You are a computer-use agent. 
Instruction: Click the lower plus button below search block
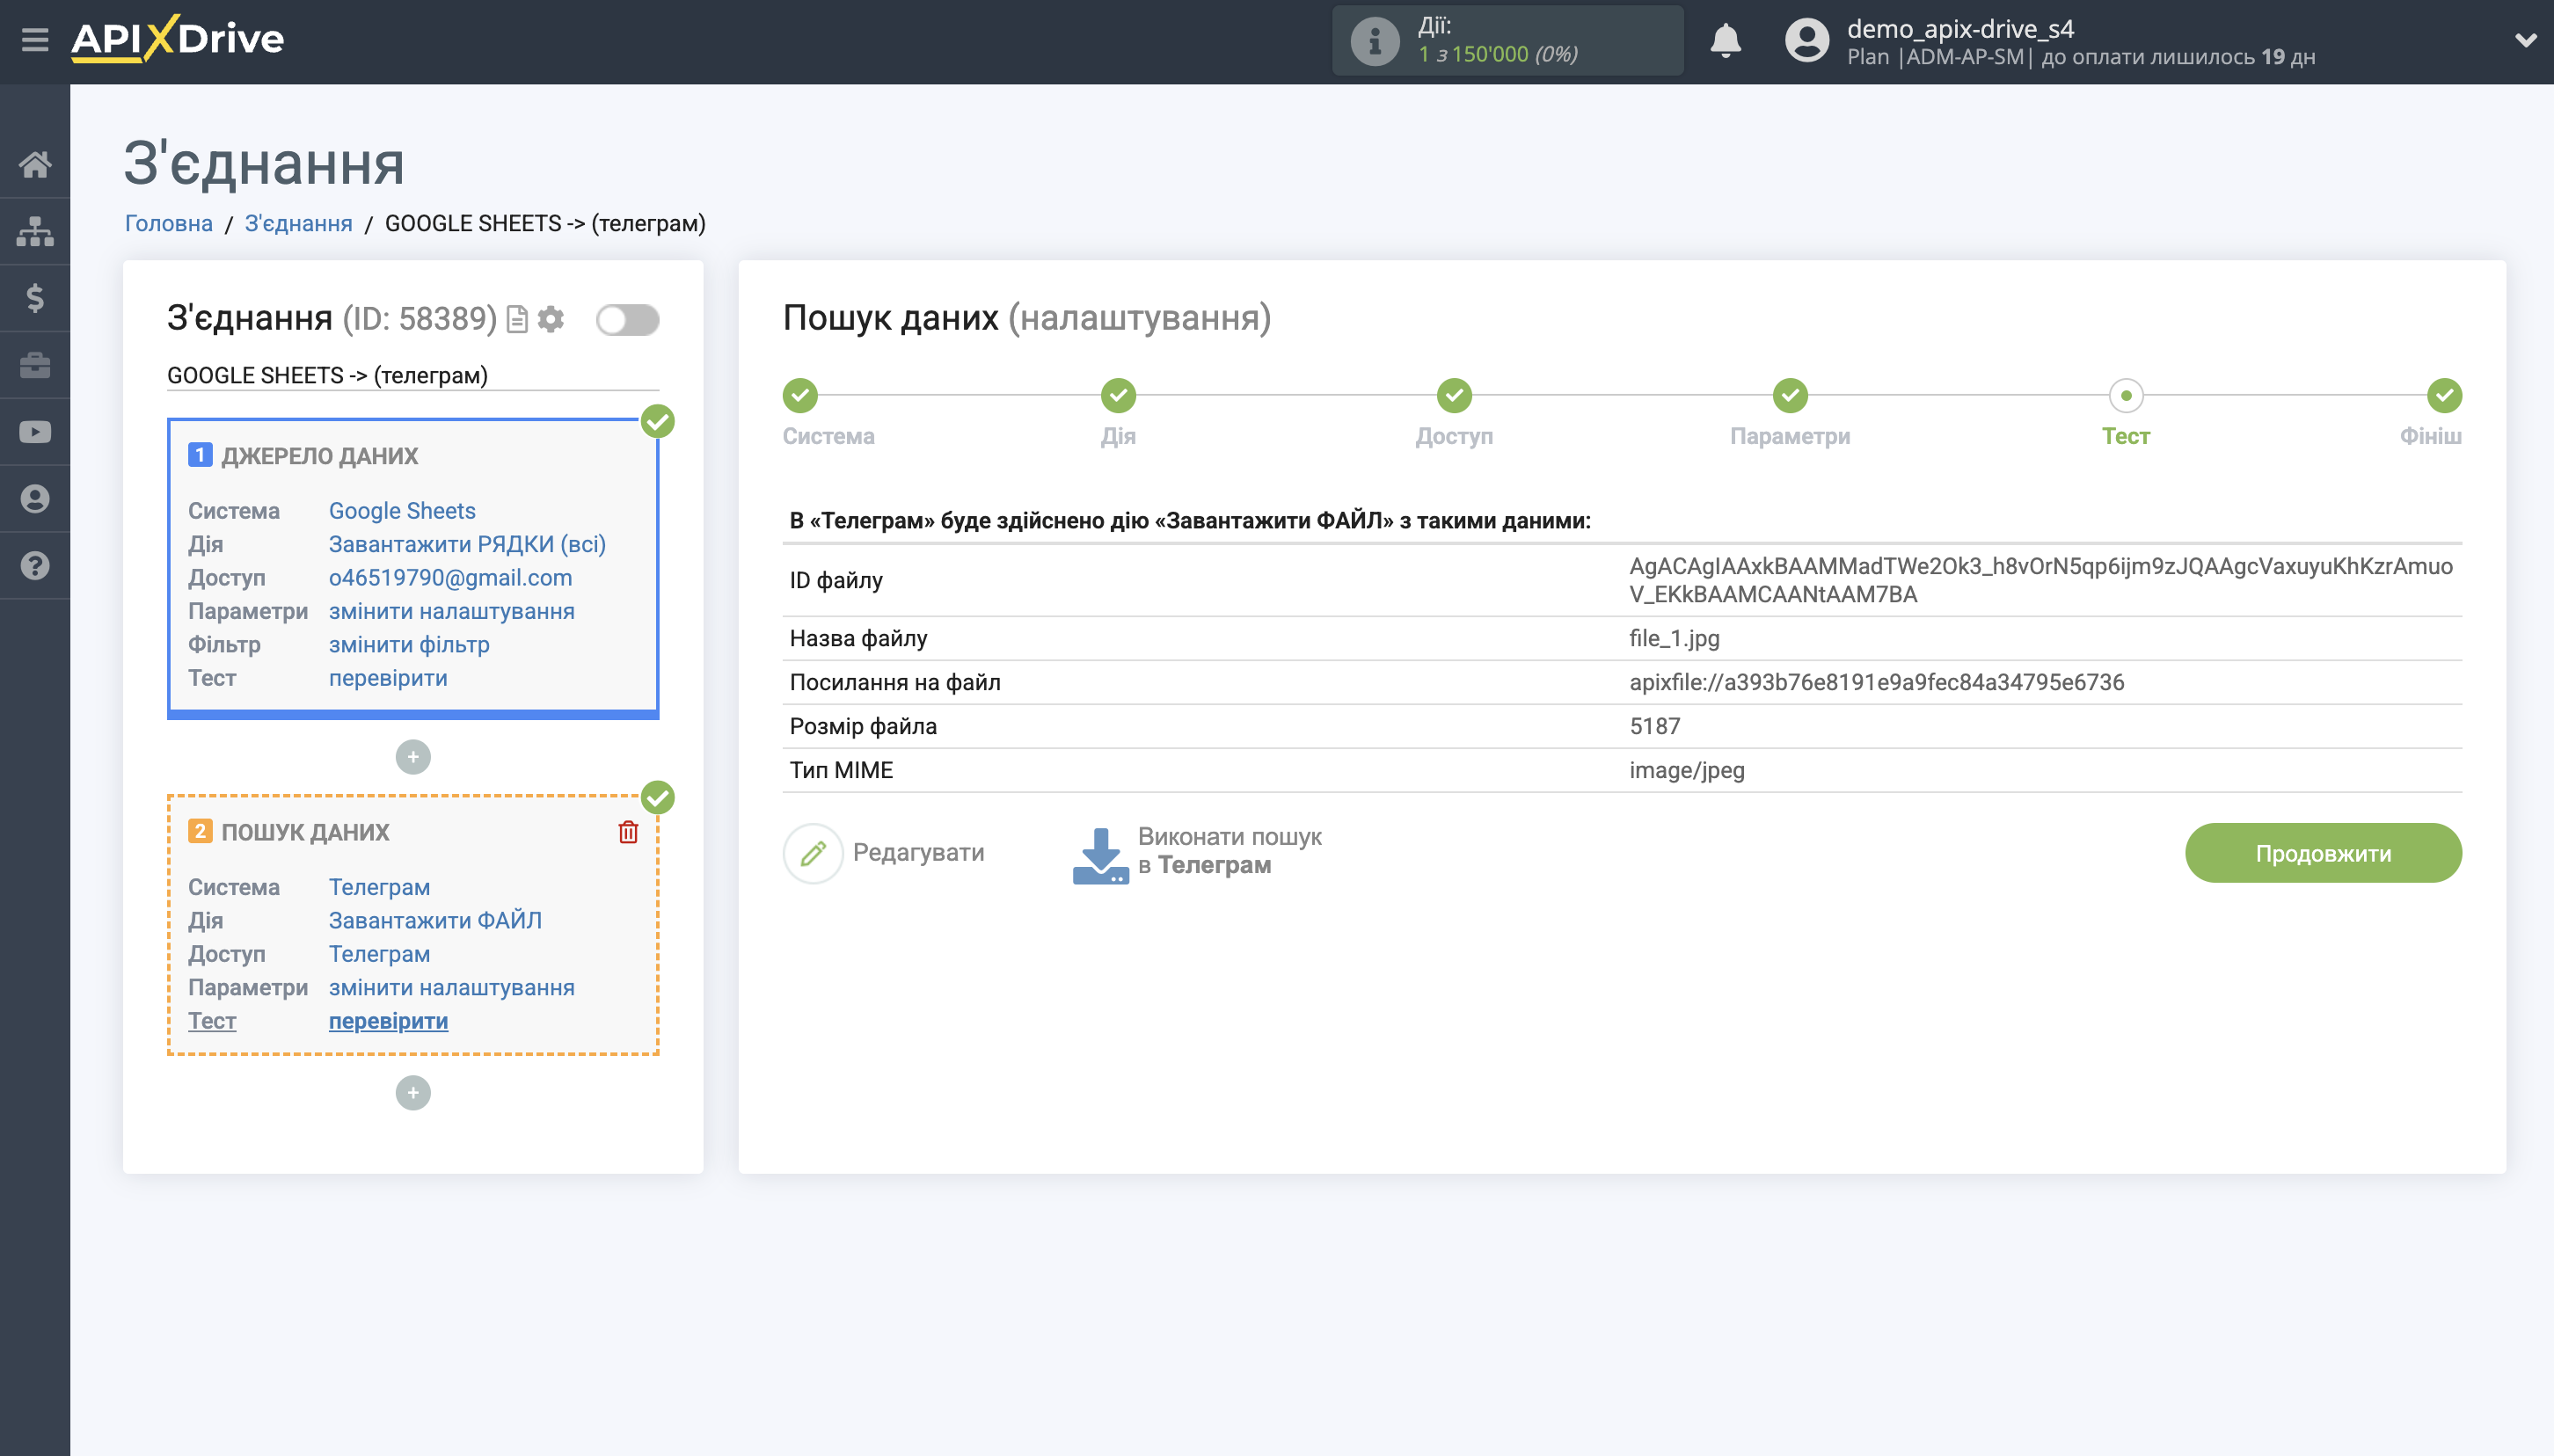coord(412,1092)
